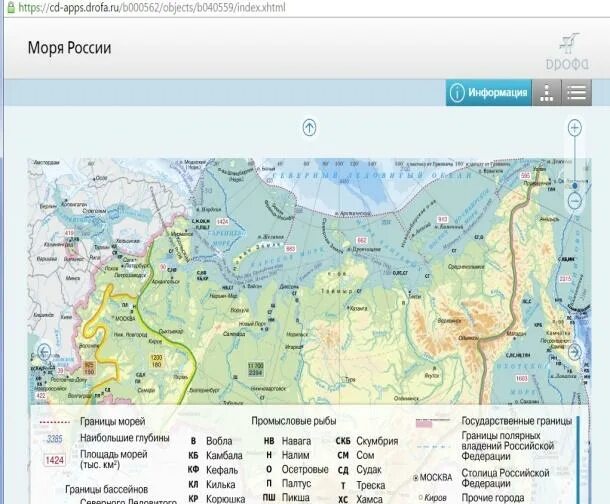610x504 pixels.
Task: Click the secure lock icon in address bar
Action: (x=11, y=7)
